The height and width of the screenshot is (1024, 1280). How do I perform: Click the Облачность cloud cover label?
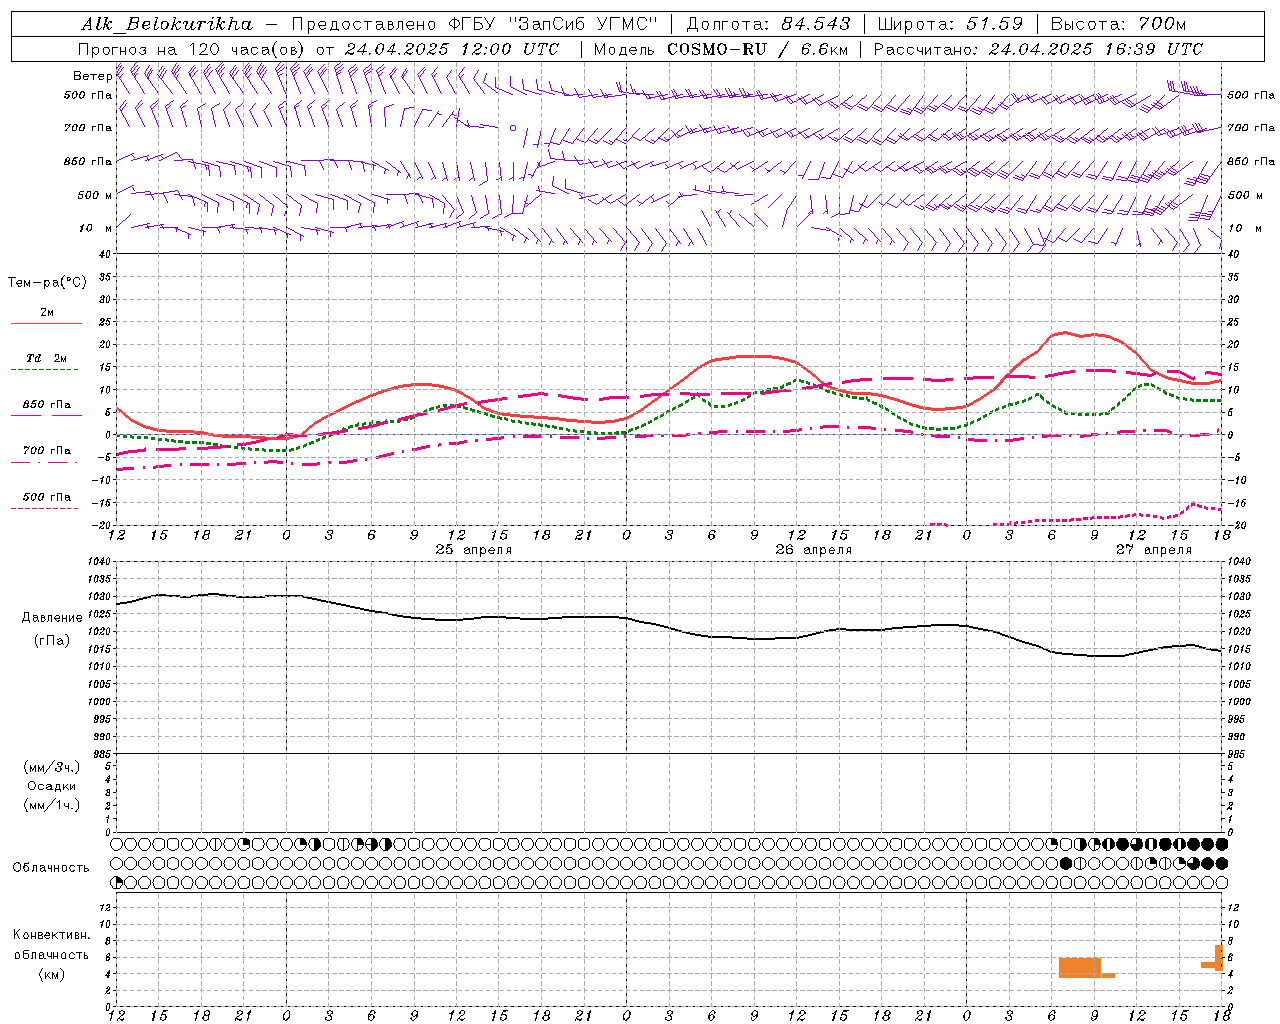click(51, 868)
